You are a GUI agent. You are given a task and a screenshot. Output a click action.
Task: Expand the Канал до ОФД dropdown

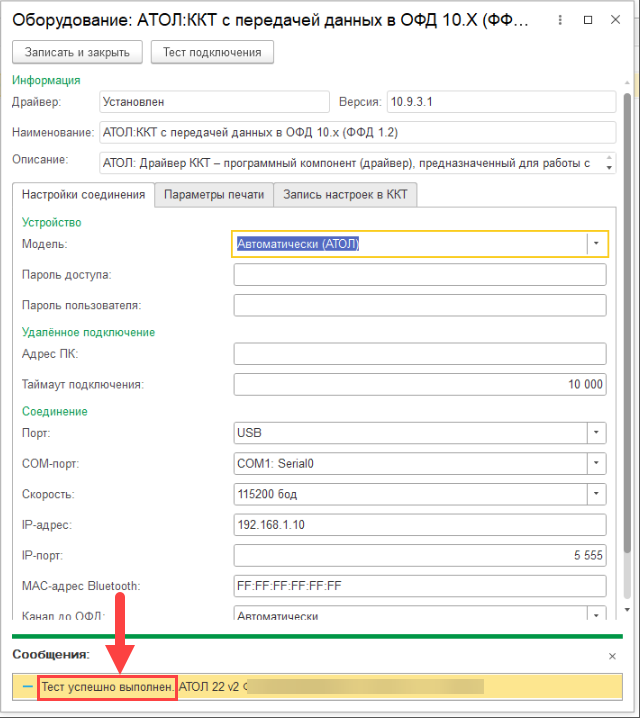(x=596, y=614)
